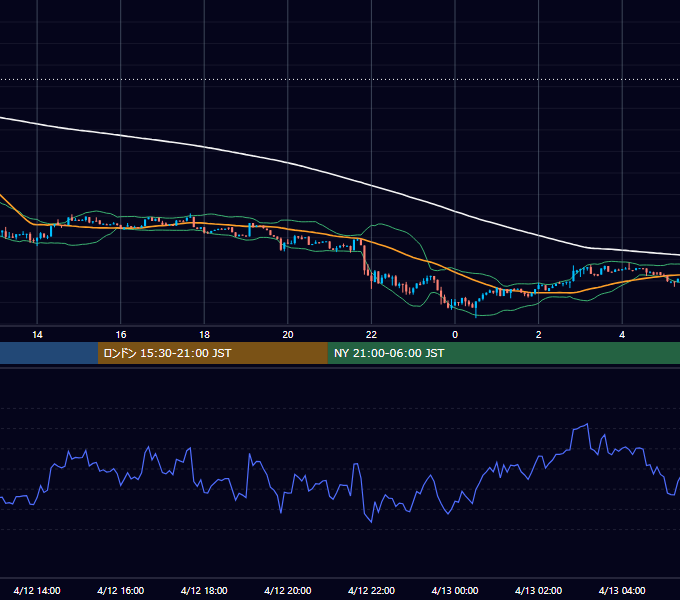This screenshot has width=680, height=600.
Task: Click the oscillator peak near 4/13 03:00
Action: coord(587,424)
